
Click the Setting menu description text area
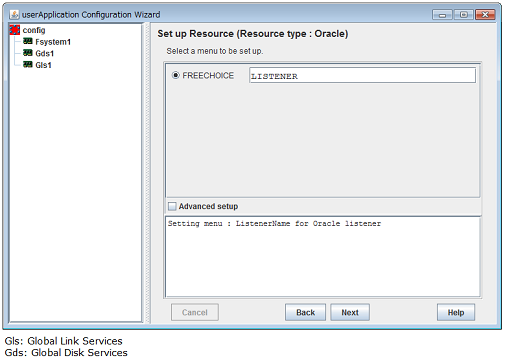click(x=323, y=256)
